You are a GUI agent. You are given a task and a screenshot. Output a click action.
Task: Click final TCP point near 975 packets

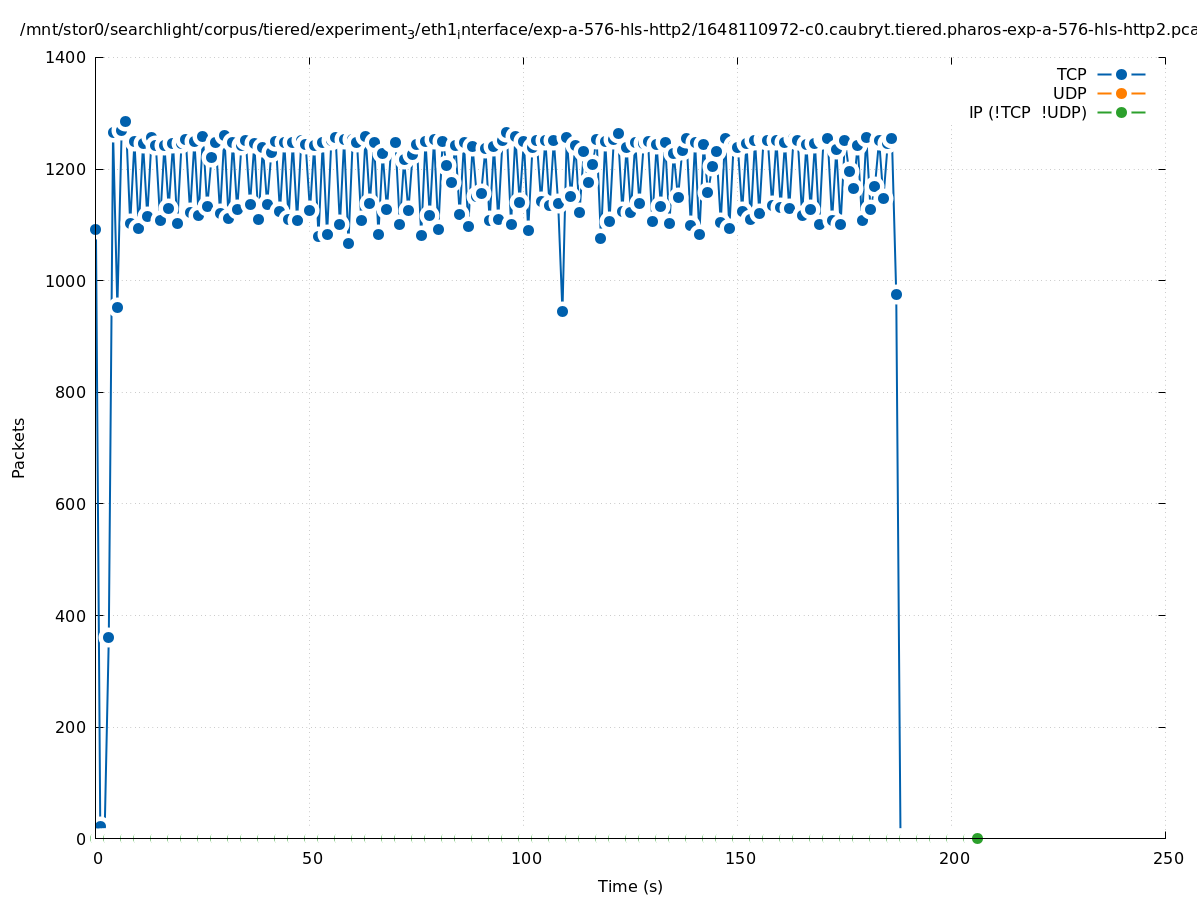896,294
